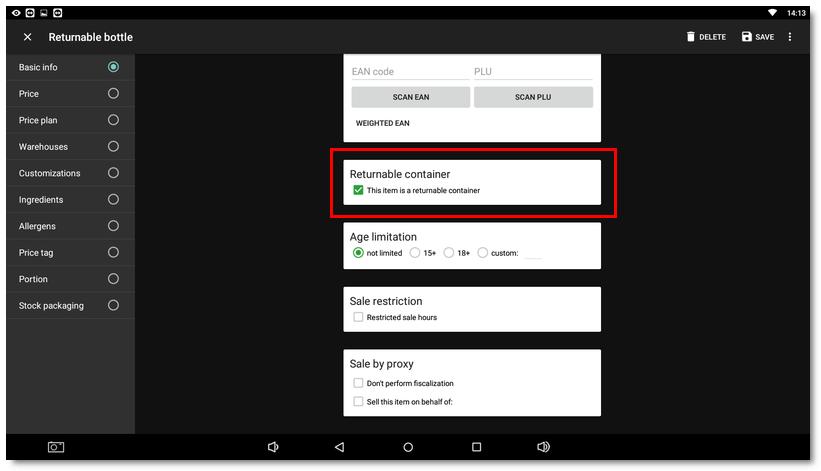821x471 pixels.
Task: Uncheck This item is a returnable container
Action: point(358,190)
